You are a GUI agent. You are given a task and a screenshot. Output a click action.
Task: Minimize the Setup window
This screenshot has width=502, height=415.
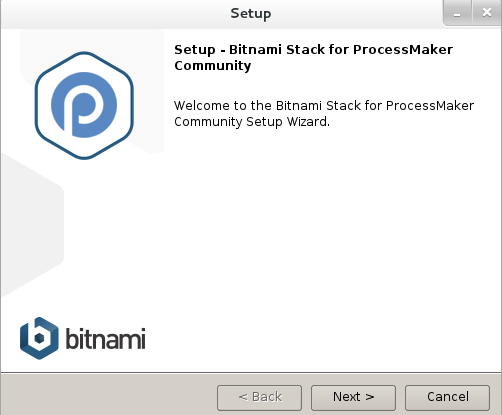[457, 13]
